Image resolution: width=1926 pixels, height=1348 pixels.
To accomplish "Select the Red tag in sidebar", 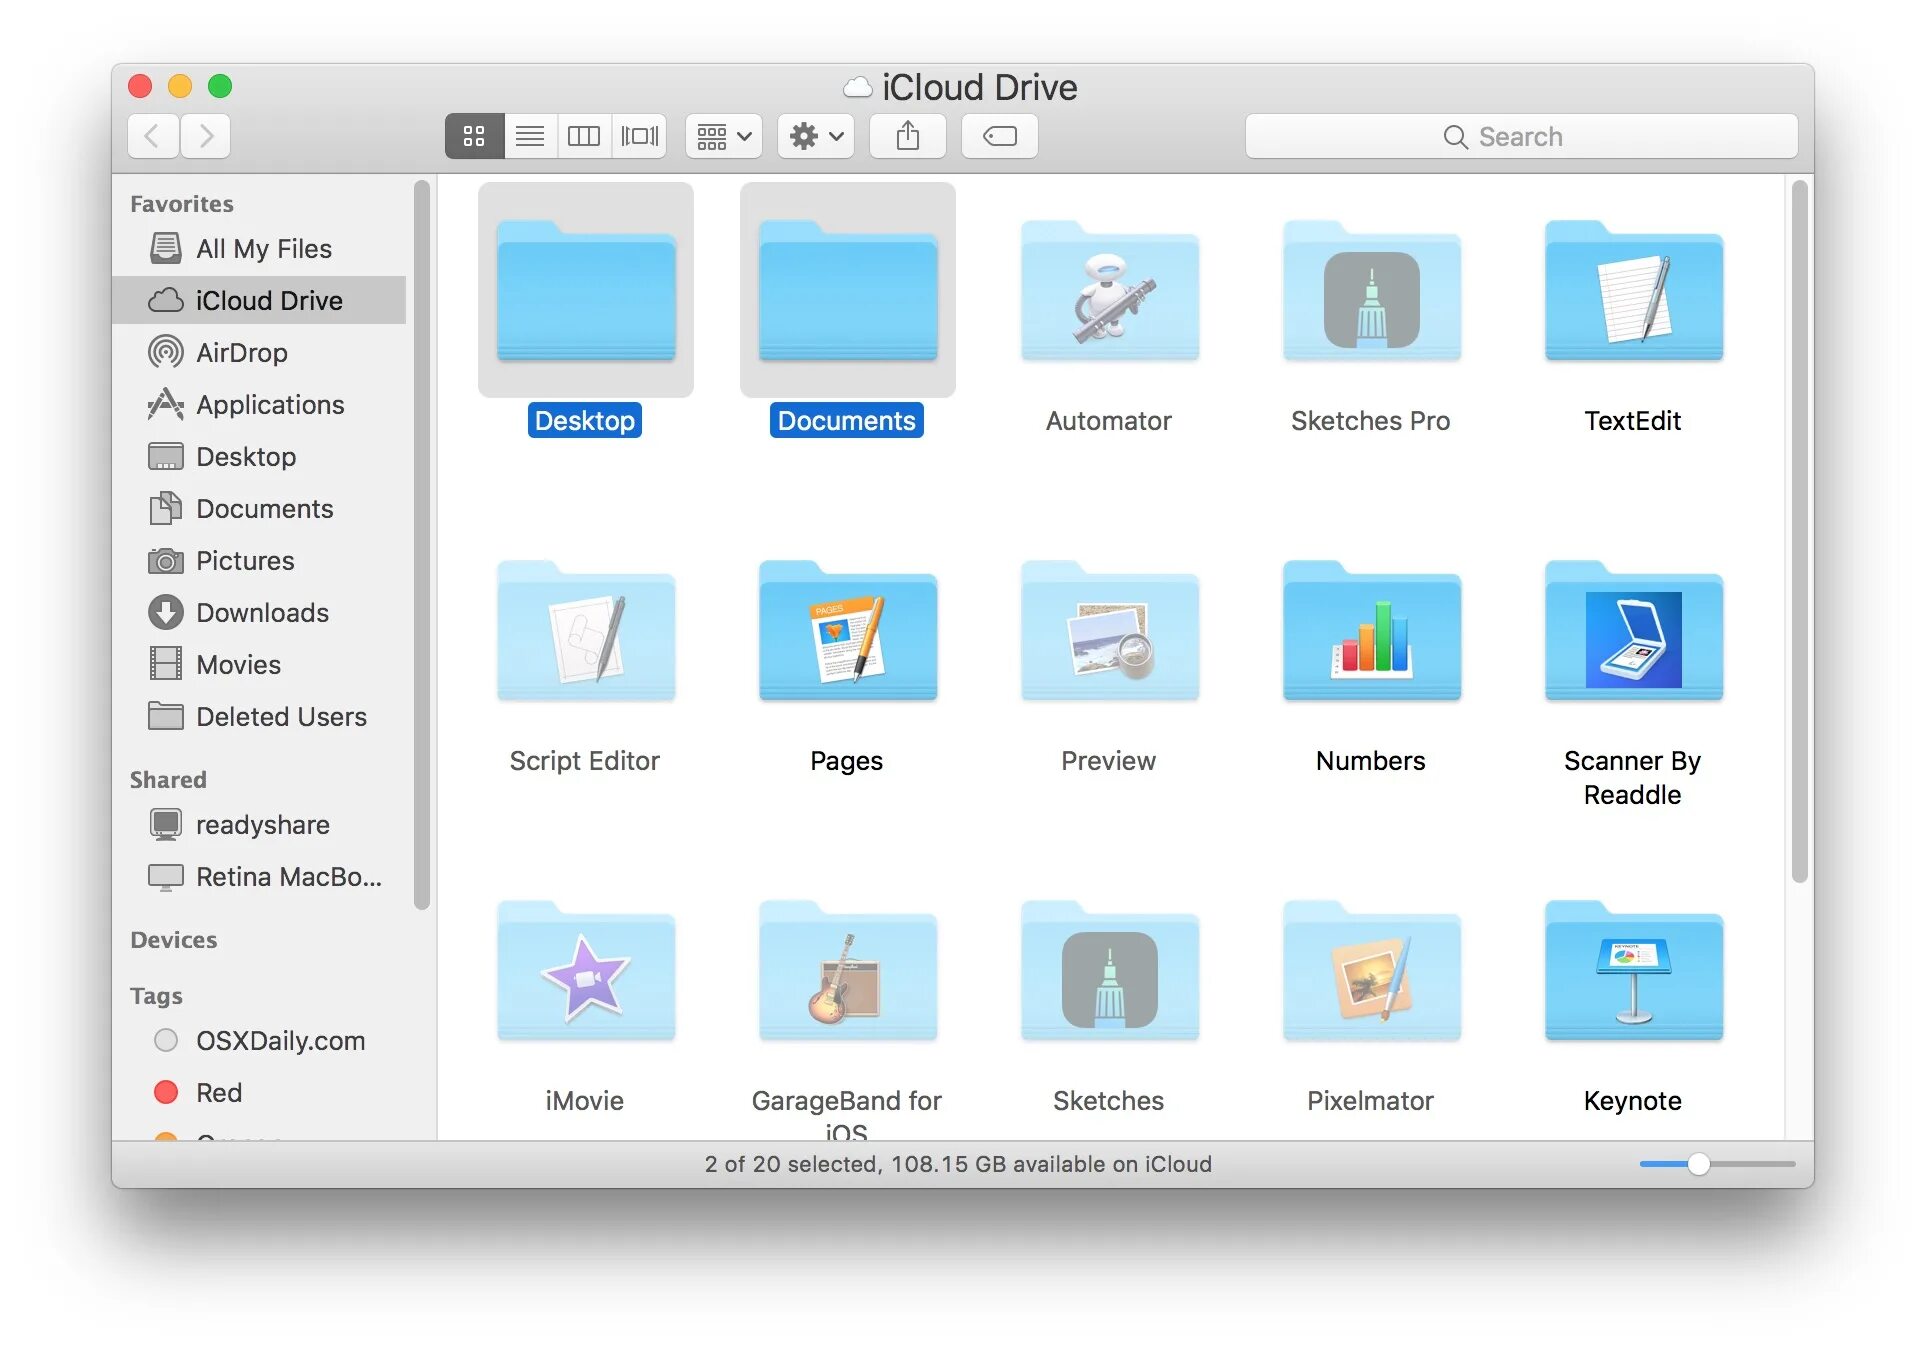I will coord(218,1092).
